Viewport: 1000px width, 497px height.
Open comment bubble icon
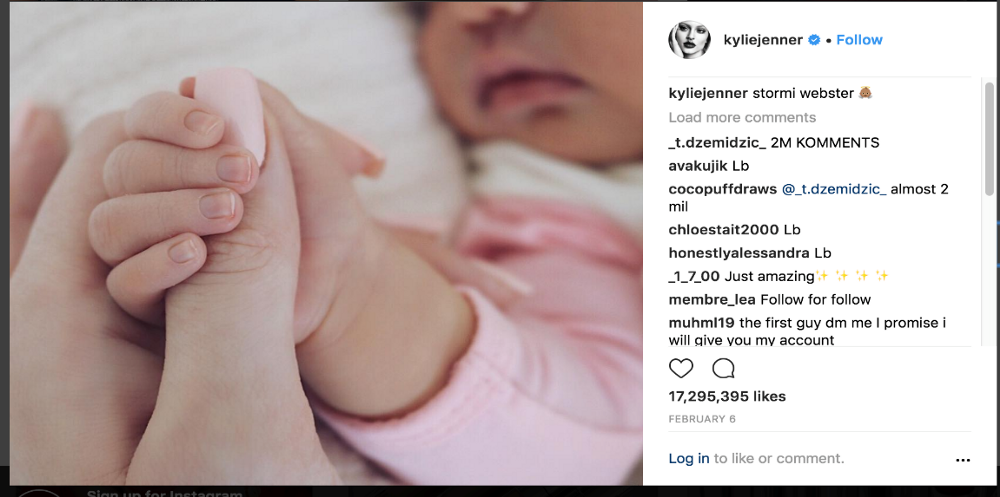point(723,368)
